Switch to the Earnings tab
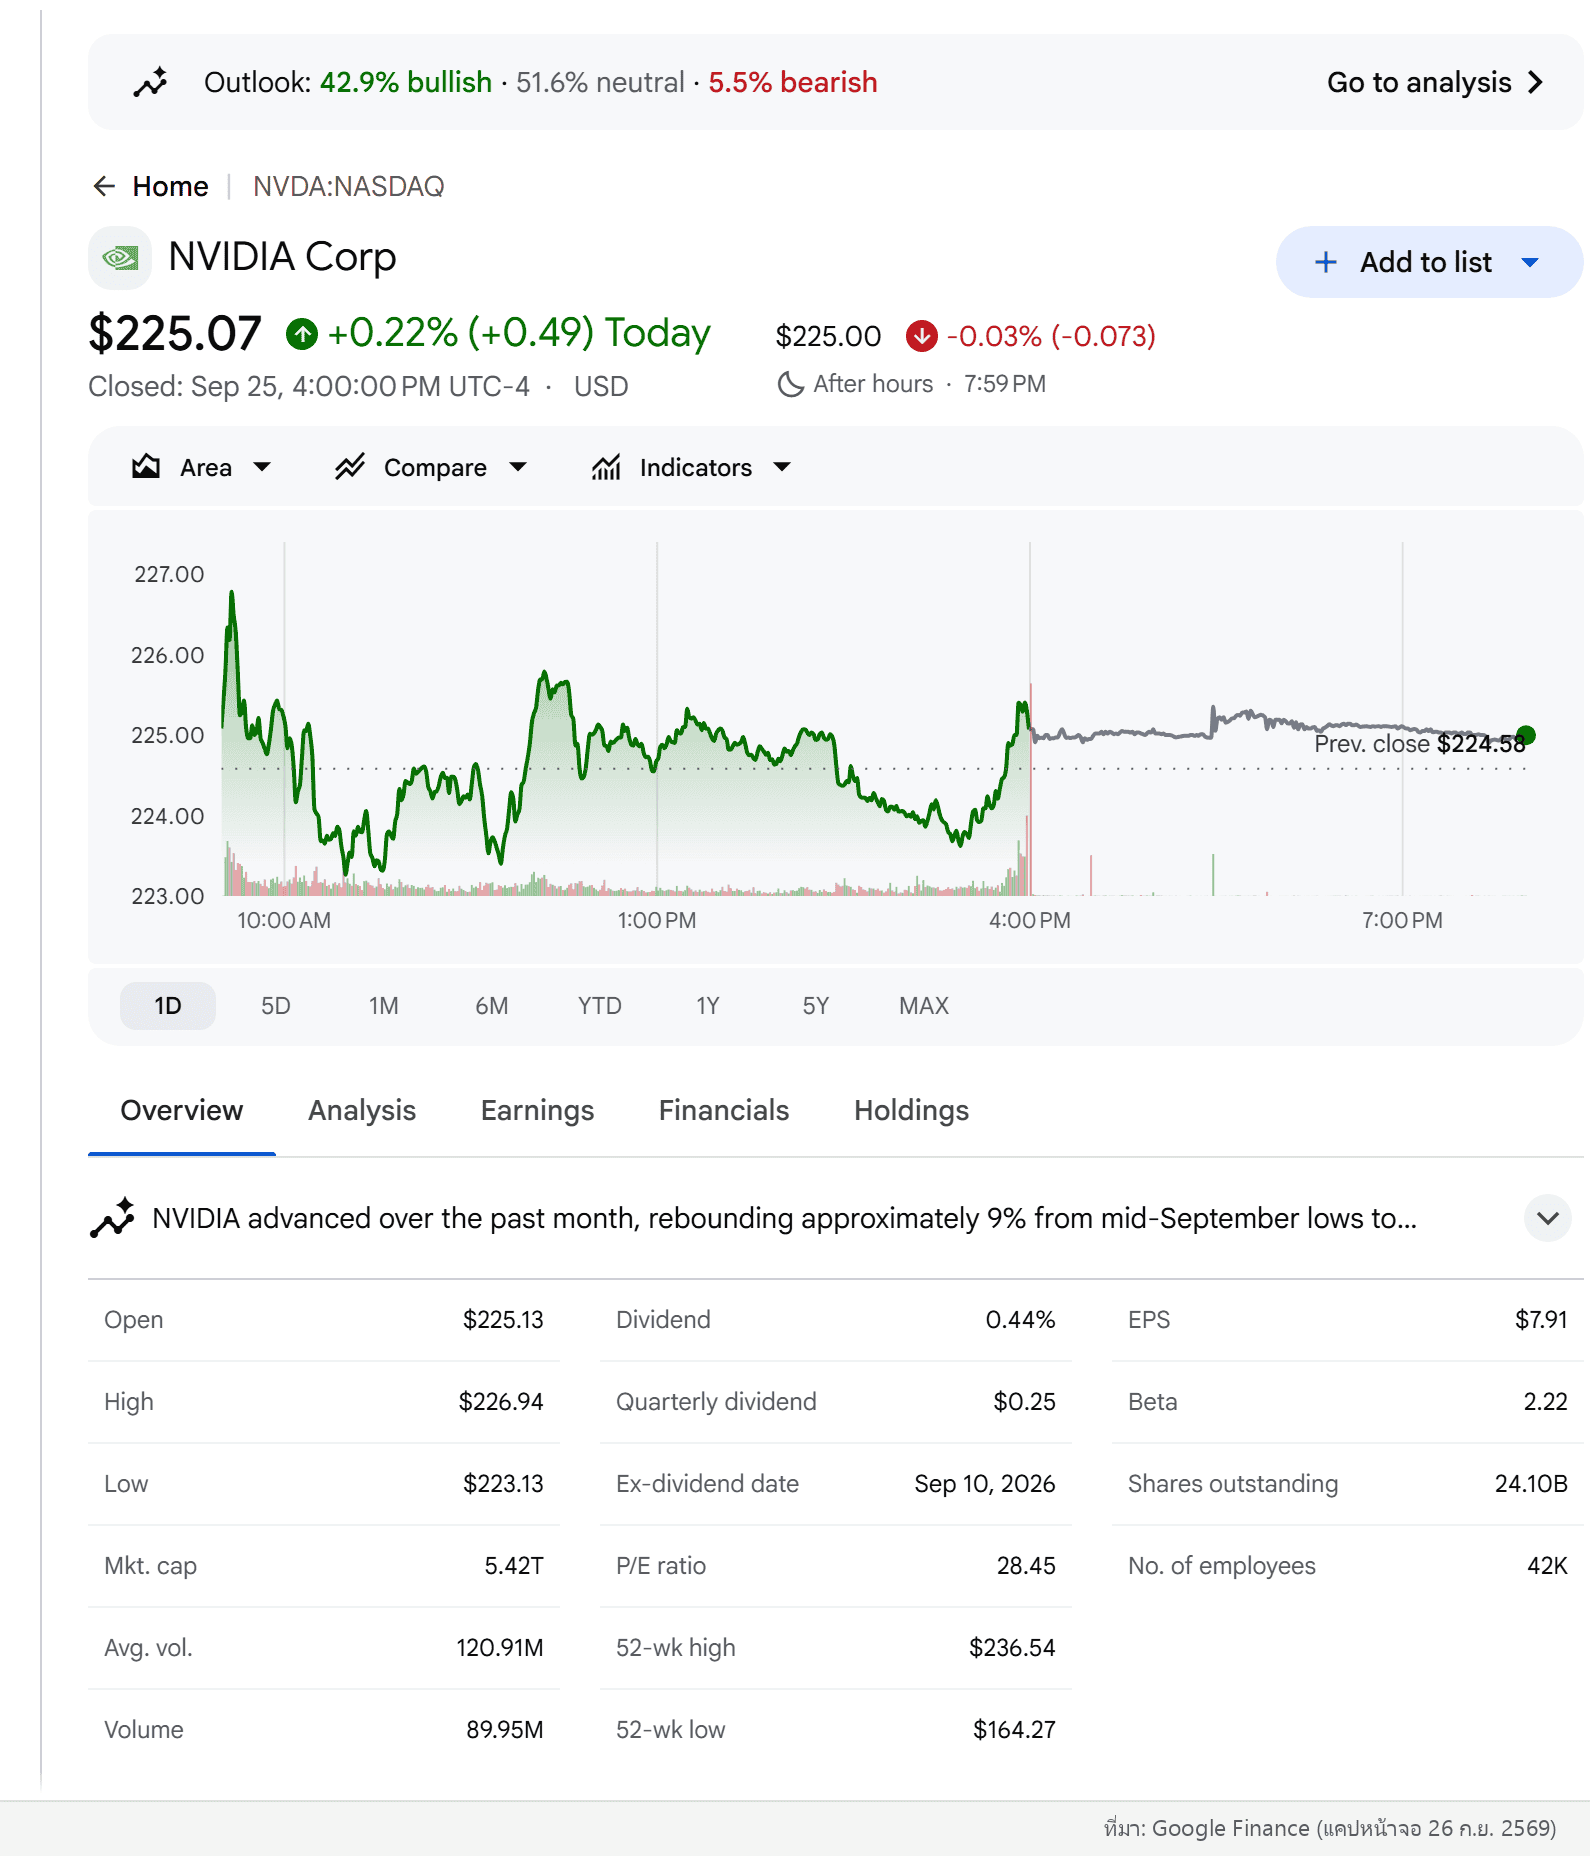The image size is (1590, 1856). 538,1110
